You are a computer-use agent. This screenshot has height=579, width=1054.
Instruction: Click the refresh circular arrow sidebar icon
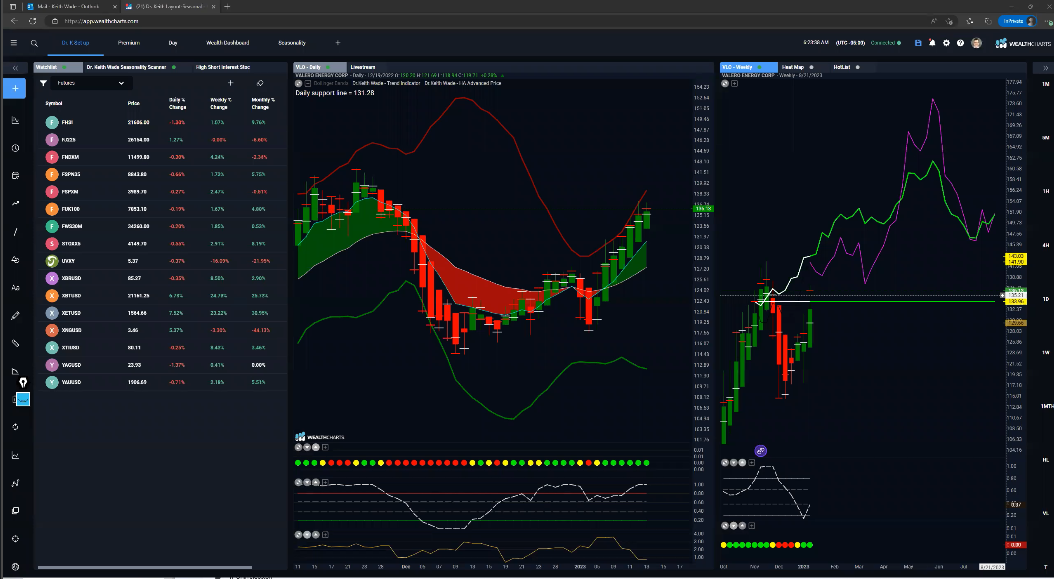click(15, 427)
